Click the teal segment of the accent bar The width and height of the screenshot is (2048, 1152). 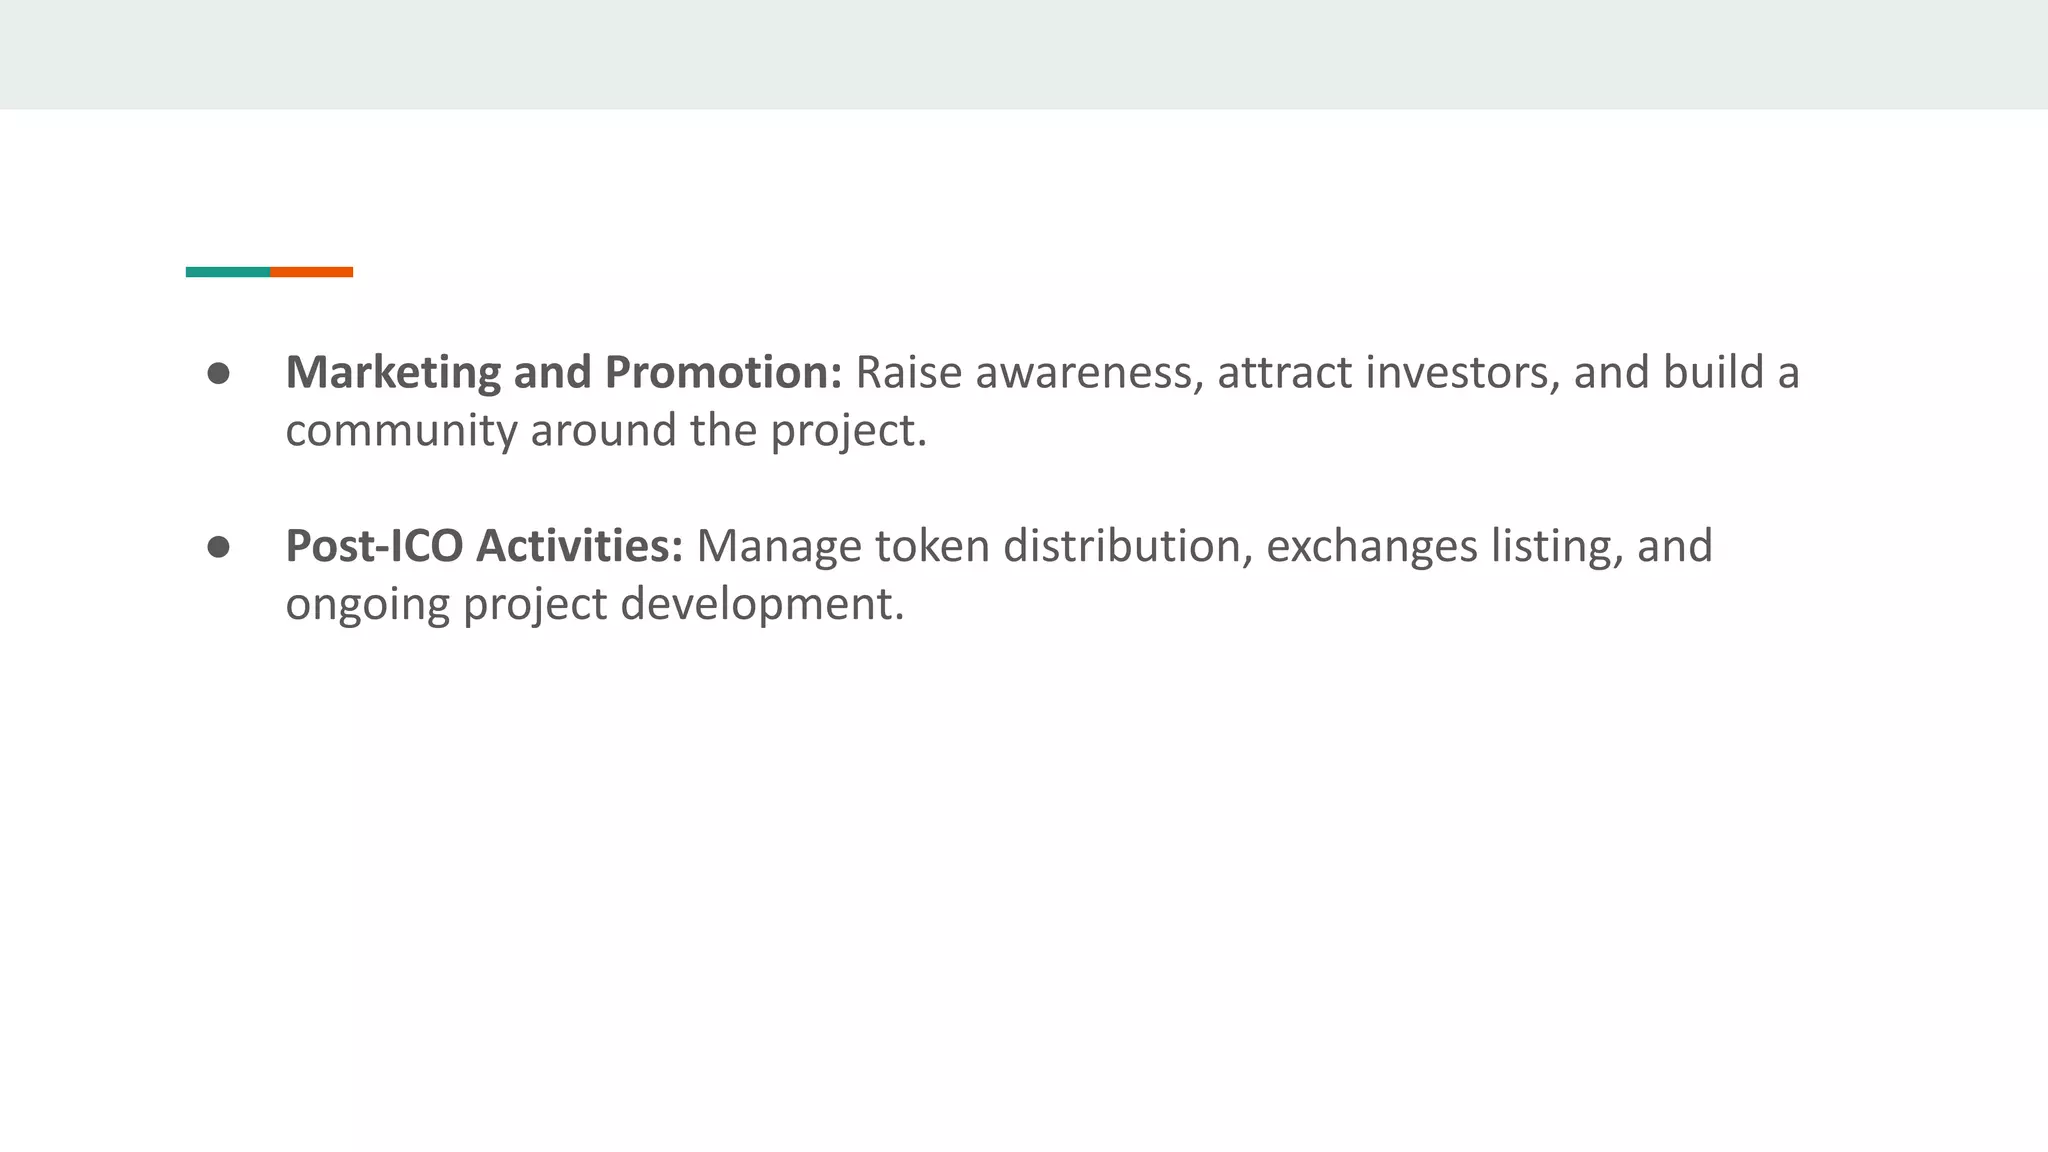(227, 272)
